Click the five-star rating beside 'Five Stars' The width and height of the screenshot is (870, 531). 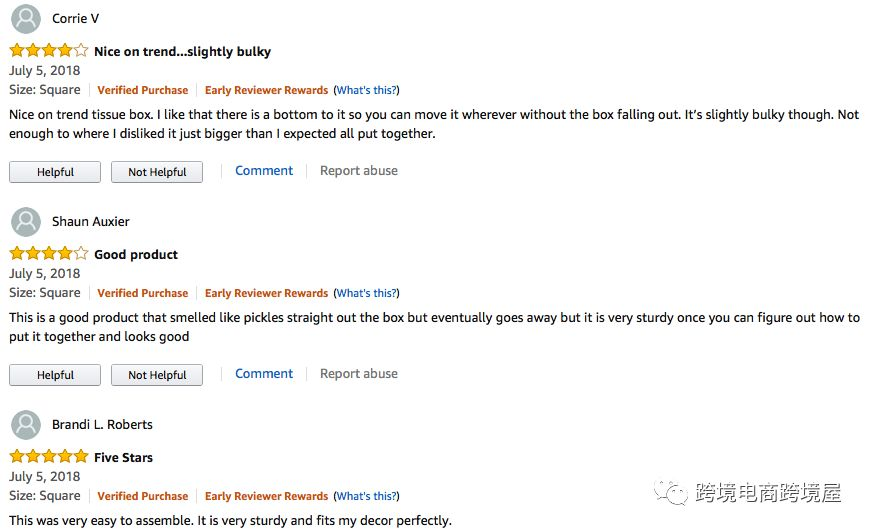[x=49, y=457]
